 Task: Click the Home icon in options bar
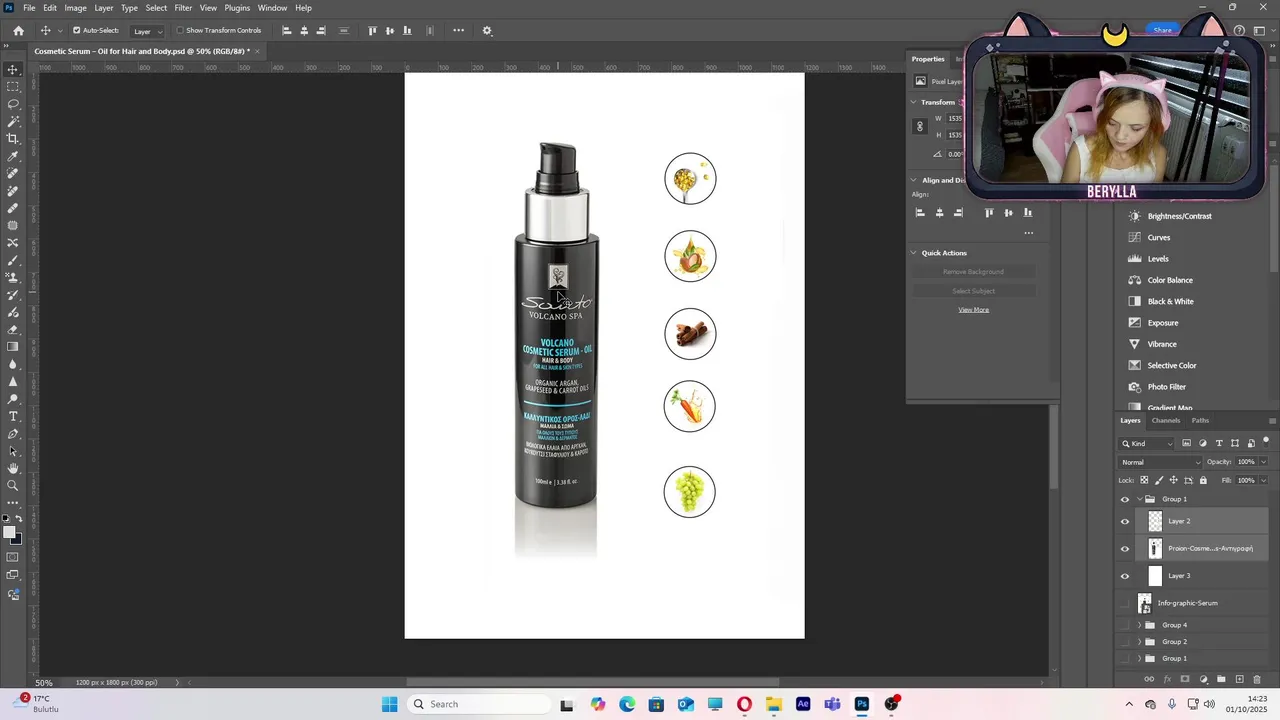coord(18,30)
